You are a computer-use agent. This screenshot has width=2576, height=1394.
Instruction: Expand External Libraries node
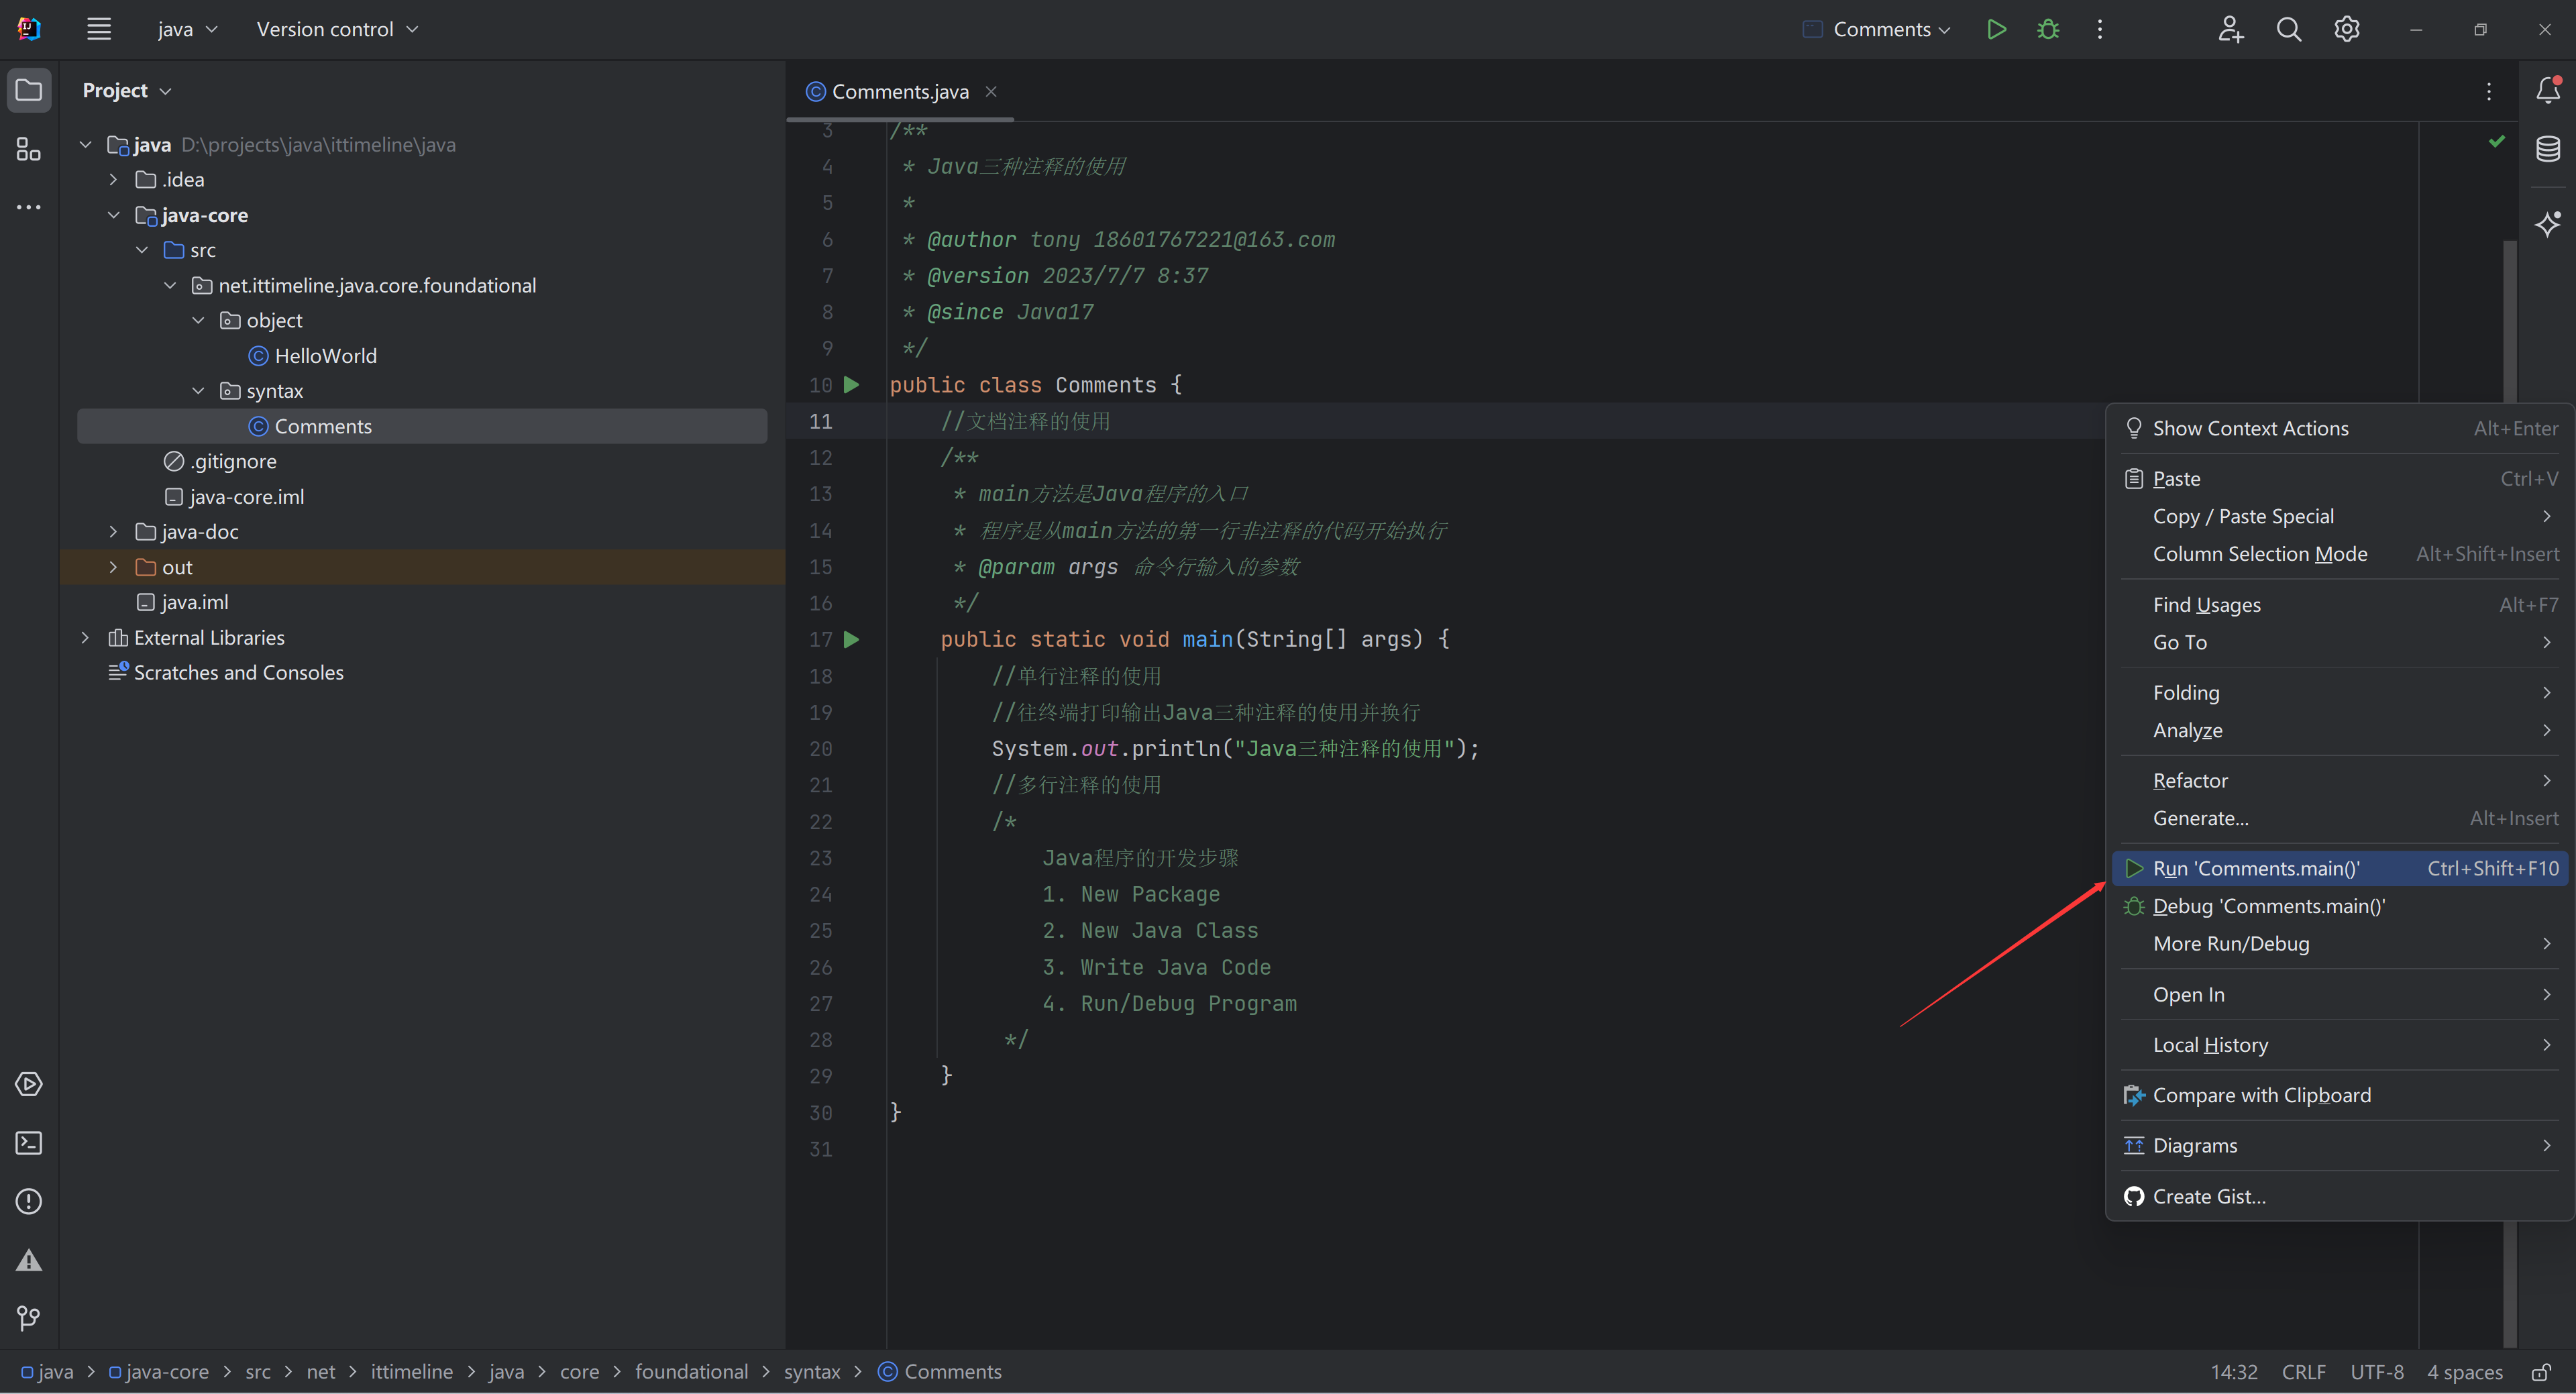[x=86, y=637]
